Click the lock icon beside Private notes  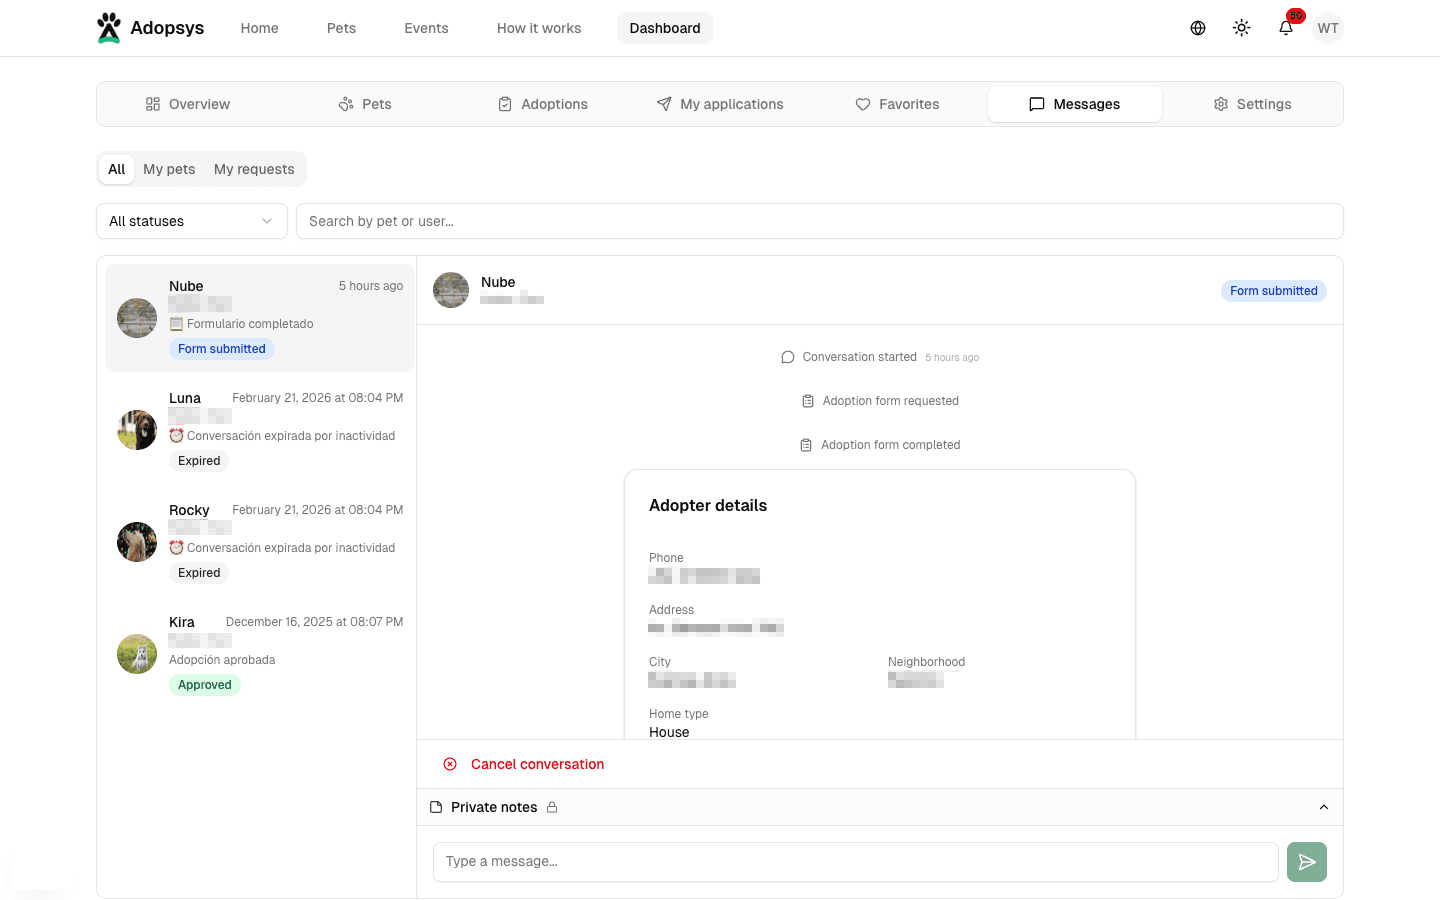point(552,807)
